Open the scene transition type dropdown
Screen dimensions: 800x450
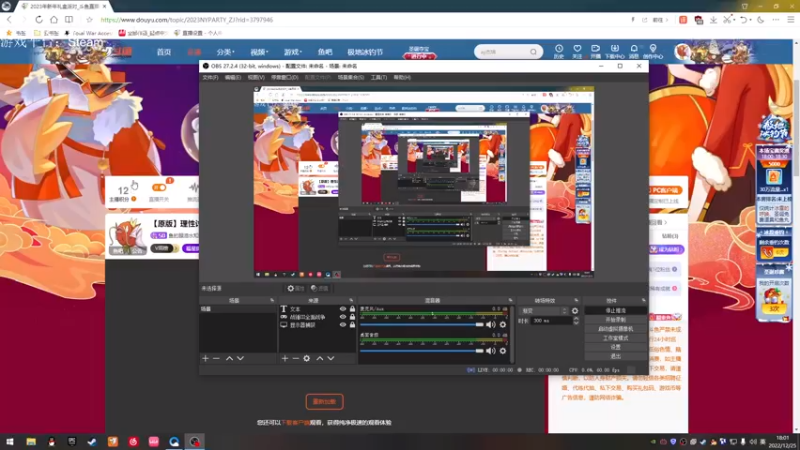click(543, 311)
